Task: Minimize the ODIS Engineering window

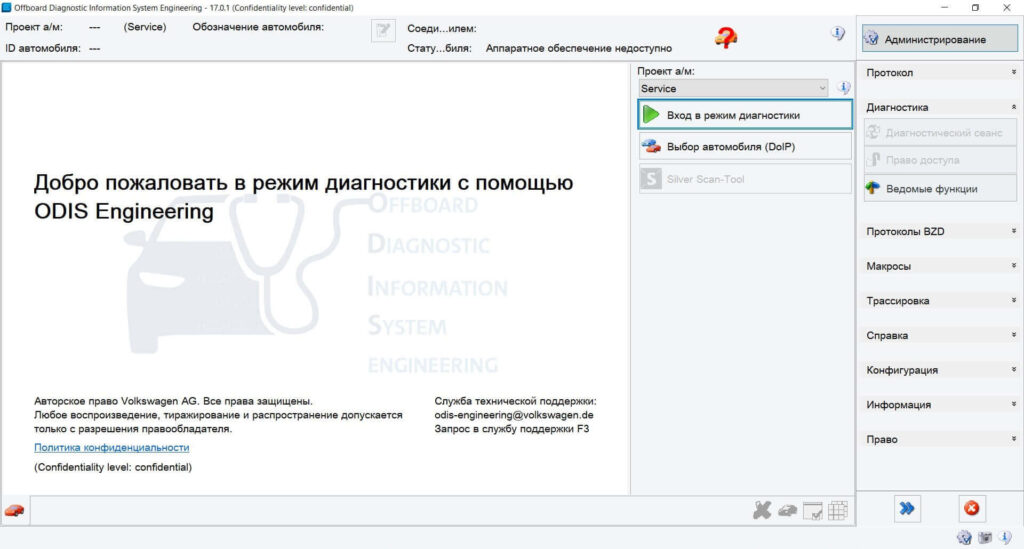Action: pyautogui.click(x=944, y=7)
